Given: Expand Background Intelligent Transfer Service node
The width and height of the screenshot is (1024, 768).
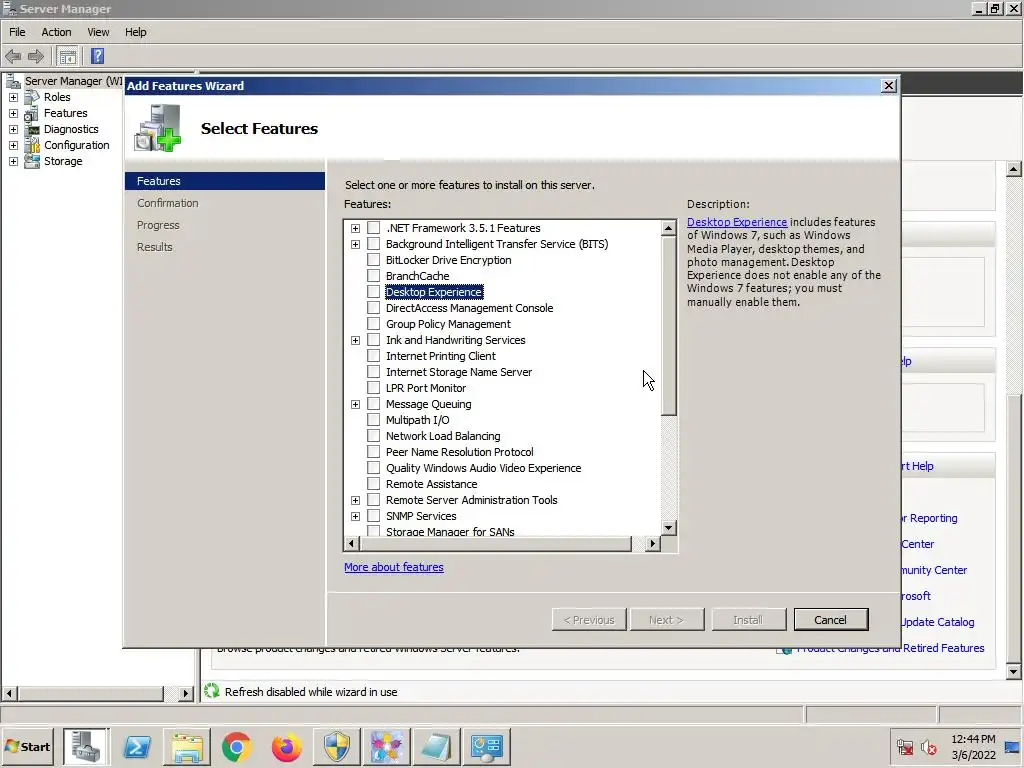Looking at the screenshot, I should point(355,244).
